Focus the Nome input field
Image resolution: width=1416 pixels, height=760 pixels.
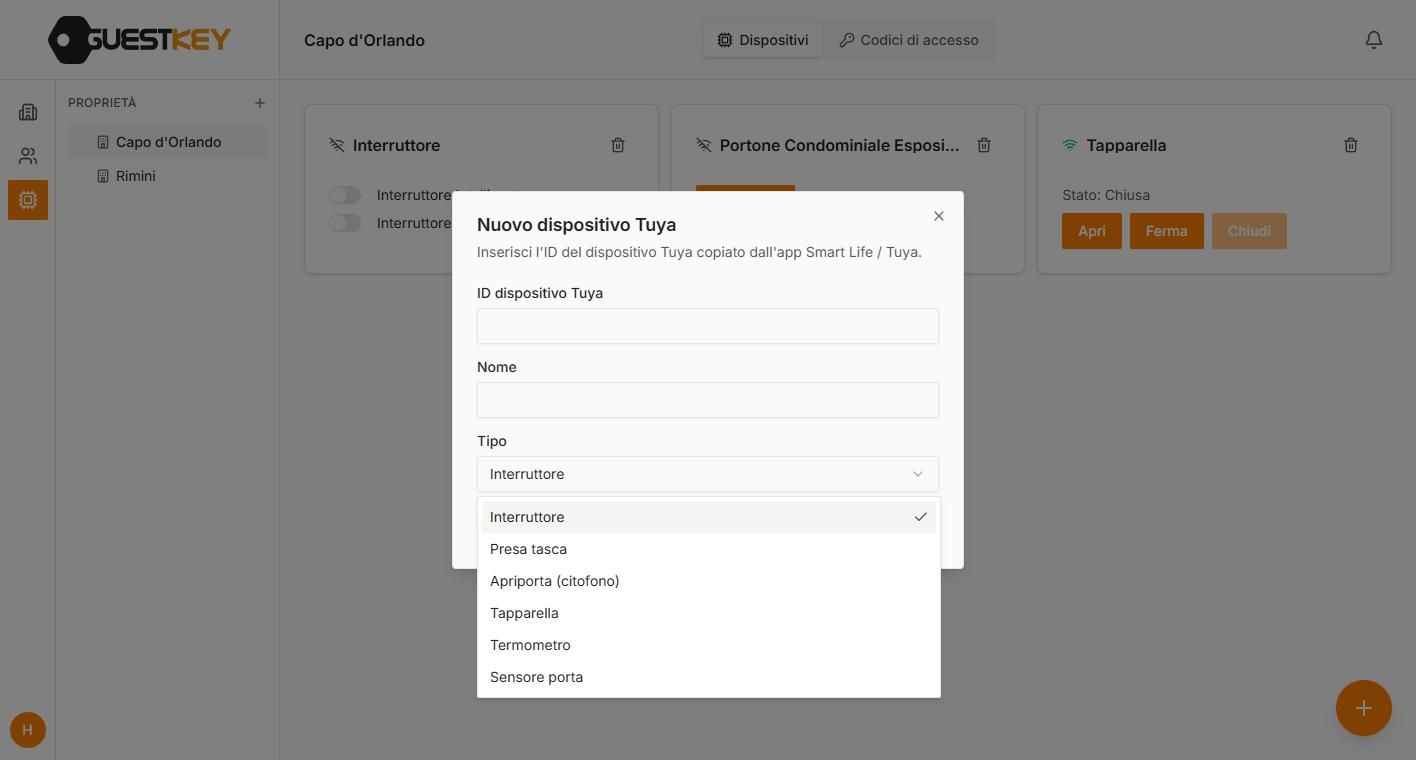(708, 400)
